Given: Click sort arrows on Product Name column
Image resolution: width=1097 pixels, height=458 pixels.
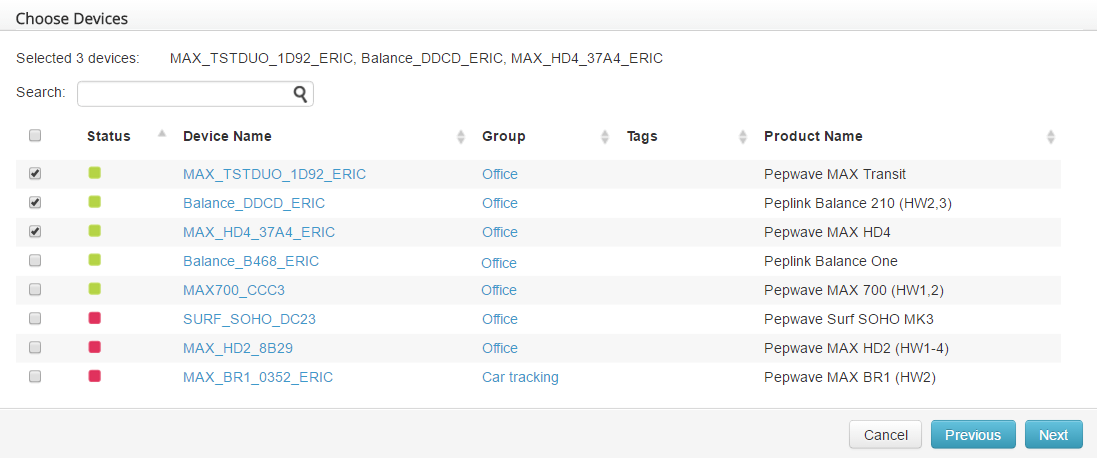Looking at the screenshot, I should [x=1050, y=137].
